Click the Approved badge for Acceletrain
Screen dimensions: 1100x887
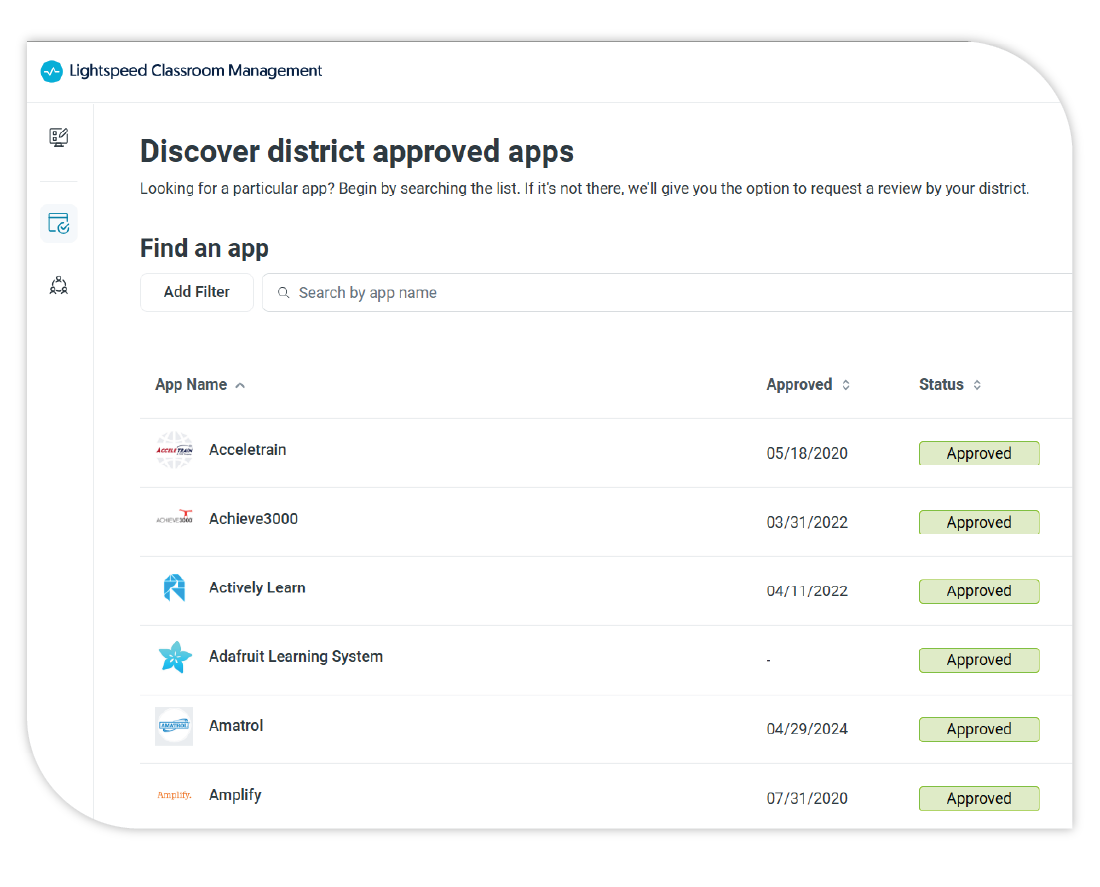[x=979, y=453]
